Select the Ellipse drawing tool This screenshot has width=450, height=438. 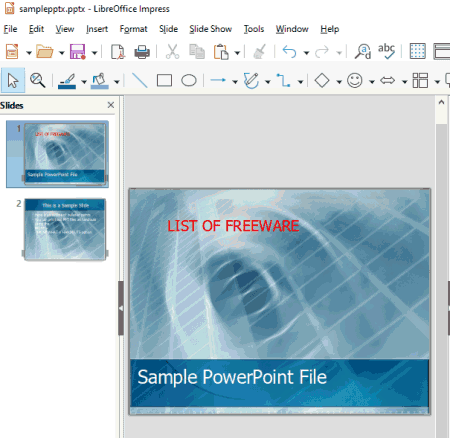(x=189, y=81)
